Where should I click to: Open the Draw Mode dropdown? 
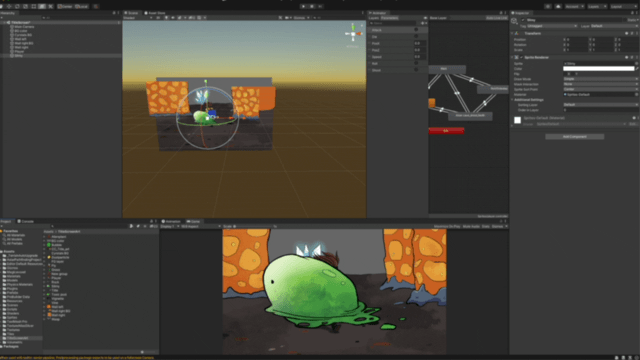coord(601,79)
